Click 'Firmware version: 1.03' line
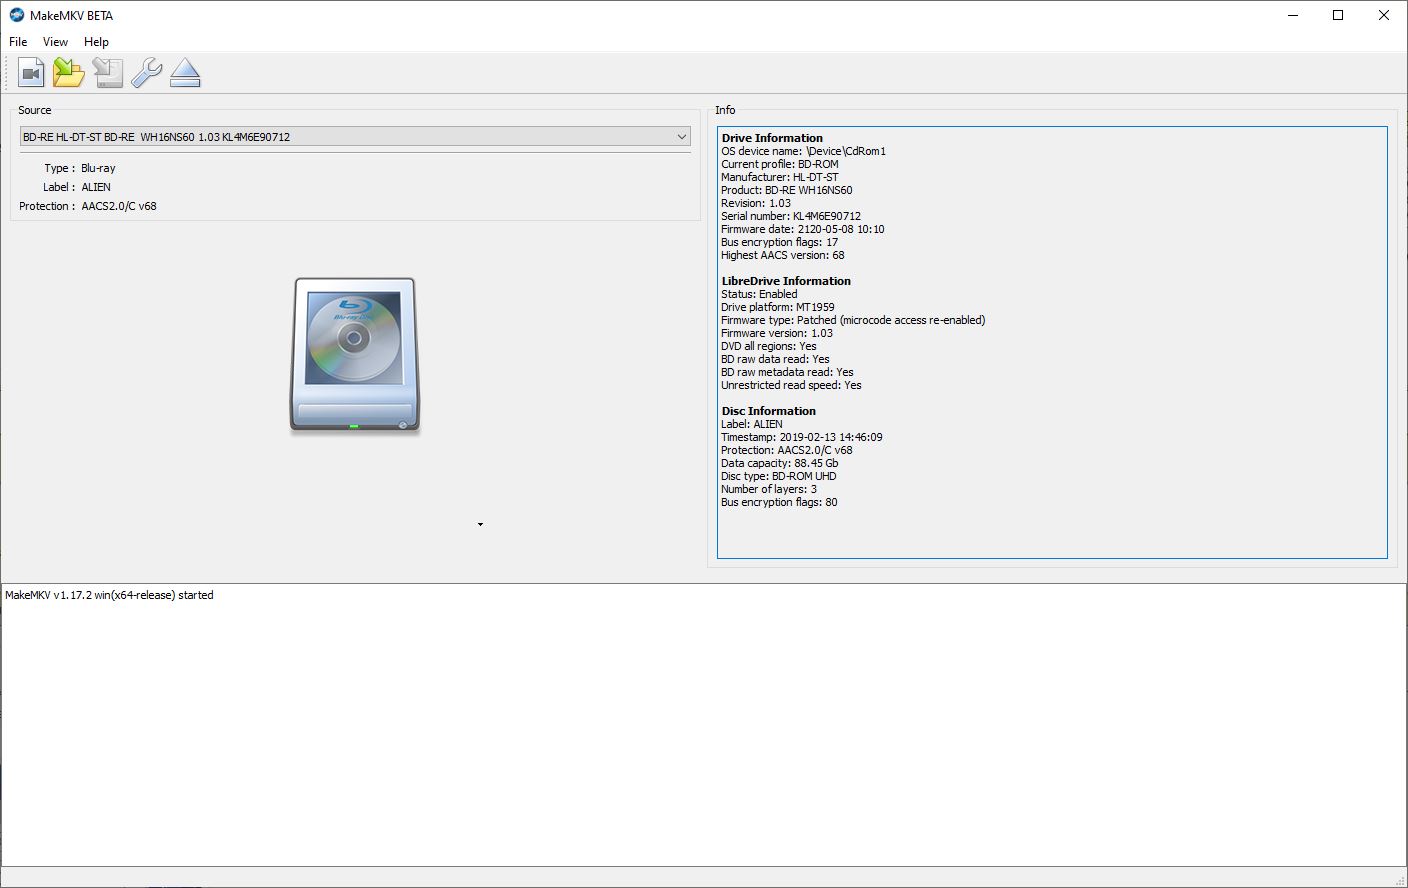Screen dimensions: 1408x888 tap(777, 333)
